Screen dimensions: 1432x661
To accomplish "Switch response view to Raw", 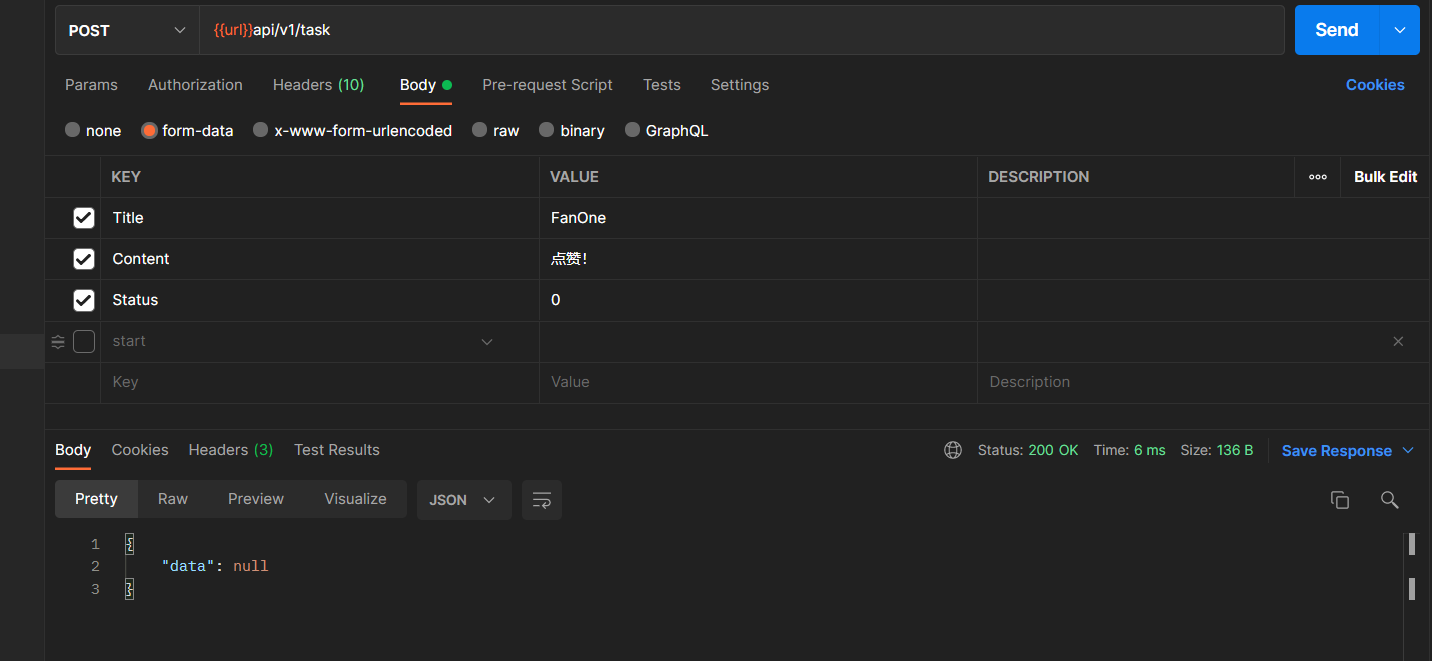I will [x=173, y=499].
